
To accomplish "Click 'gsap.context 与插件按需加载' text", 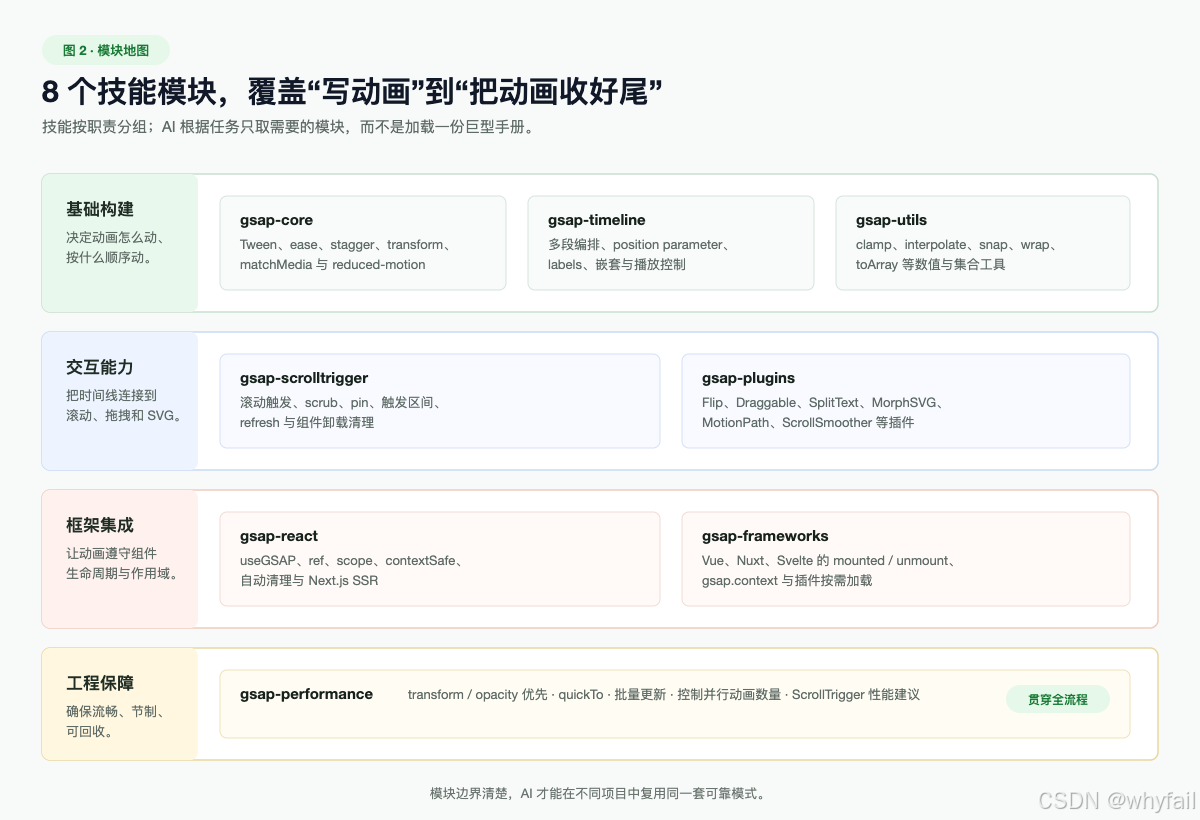I will [x=787, y=581].
